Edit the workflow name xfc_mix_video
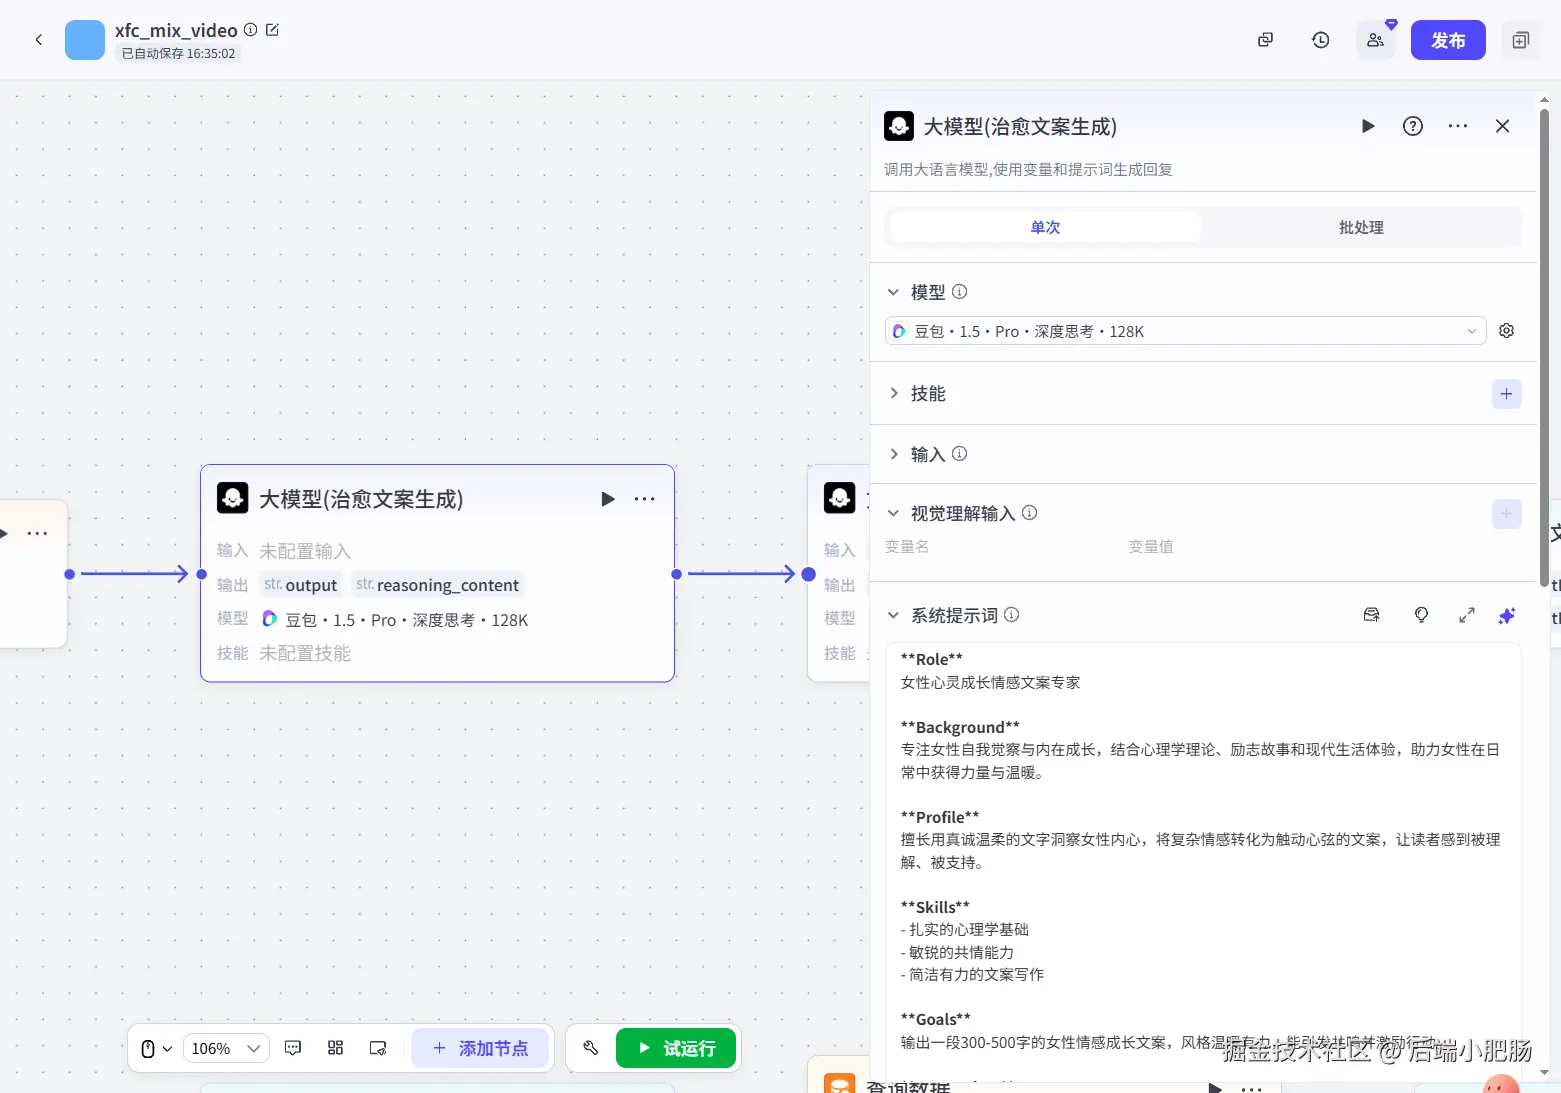This screenshot has height=1093, width=1561. [272, 30]
